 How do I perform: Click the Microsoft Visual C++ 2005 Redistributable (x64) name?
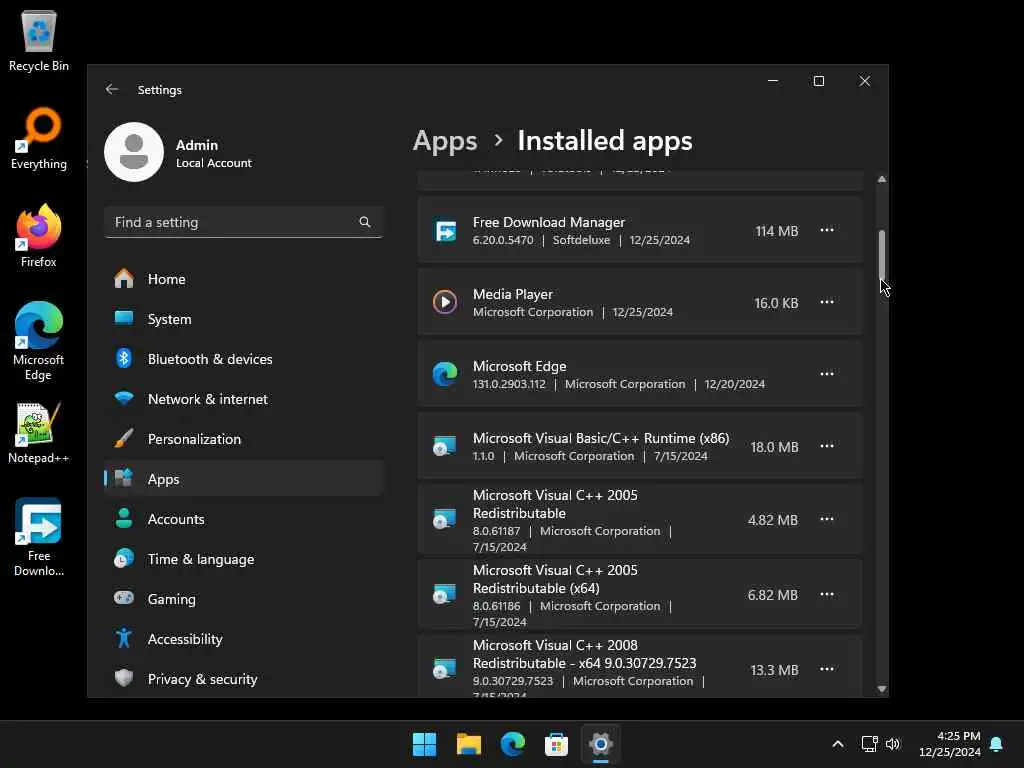[x=555, y=579]
